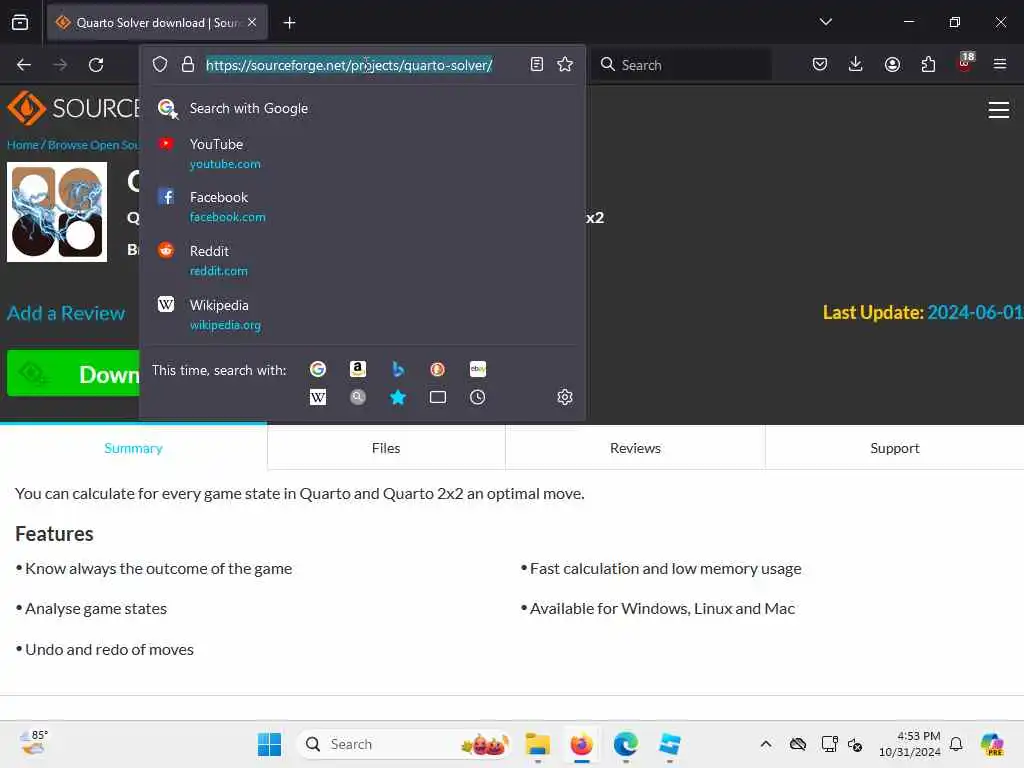Expand the list all tabs chevron
This screenshot has height=768, width=1024.
click(825, 22)
